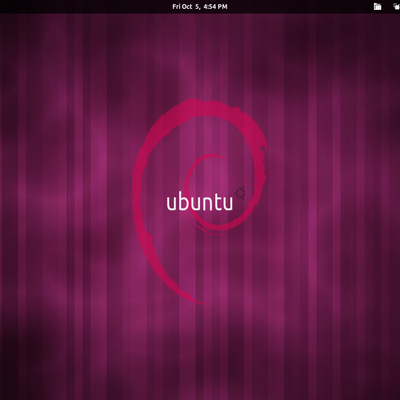
Task: Click the empty left end of the top panel
Action: point(33,6)
